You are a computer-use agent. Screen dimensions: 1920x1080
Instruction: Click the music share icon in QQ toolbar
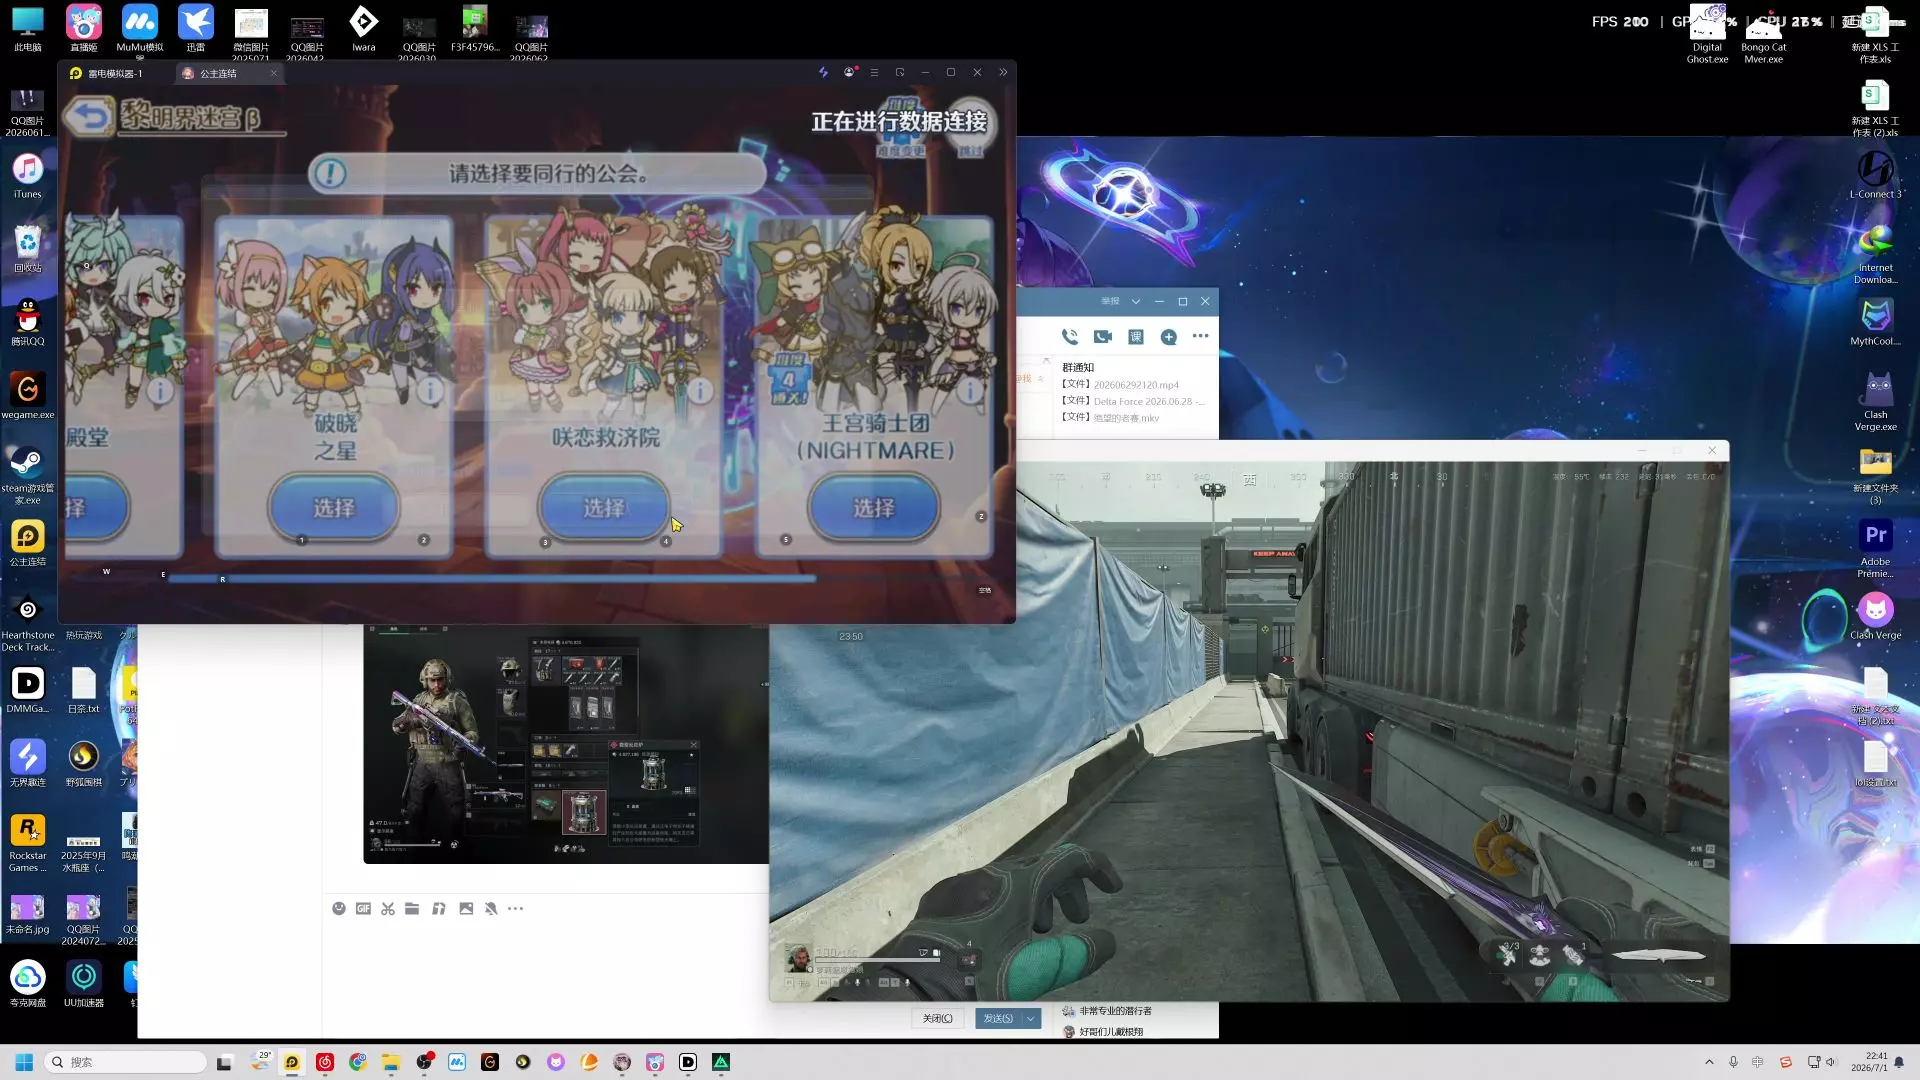[x=438, y=908]
